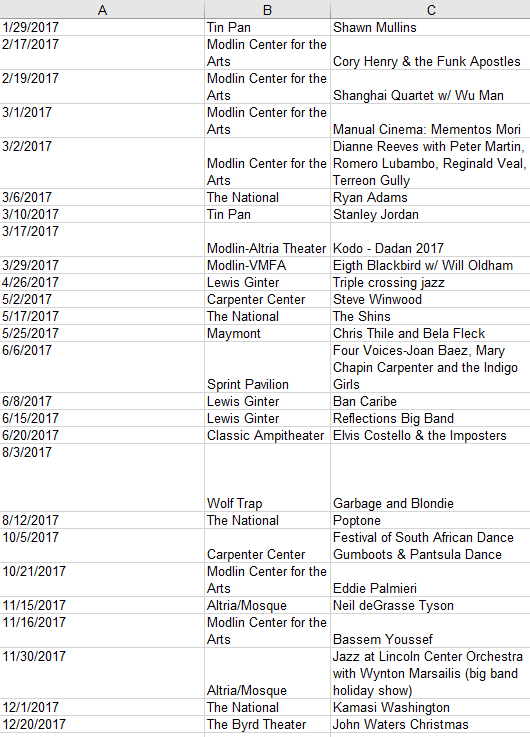Select the Garbage and Blondie cell
Screen dimensions: 530x737
(x=430, y=478)
